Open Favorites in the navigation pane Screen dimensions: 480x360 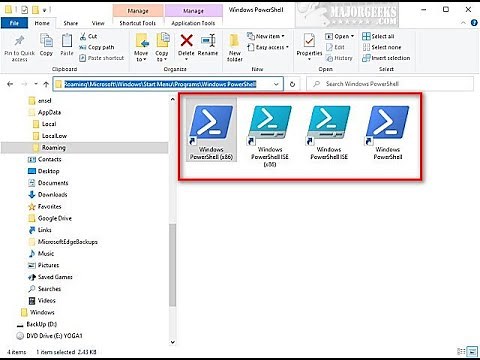45,206
